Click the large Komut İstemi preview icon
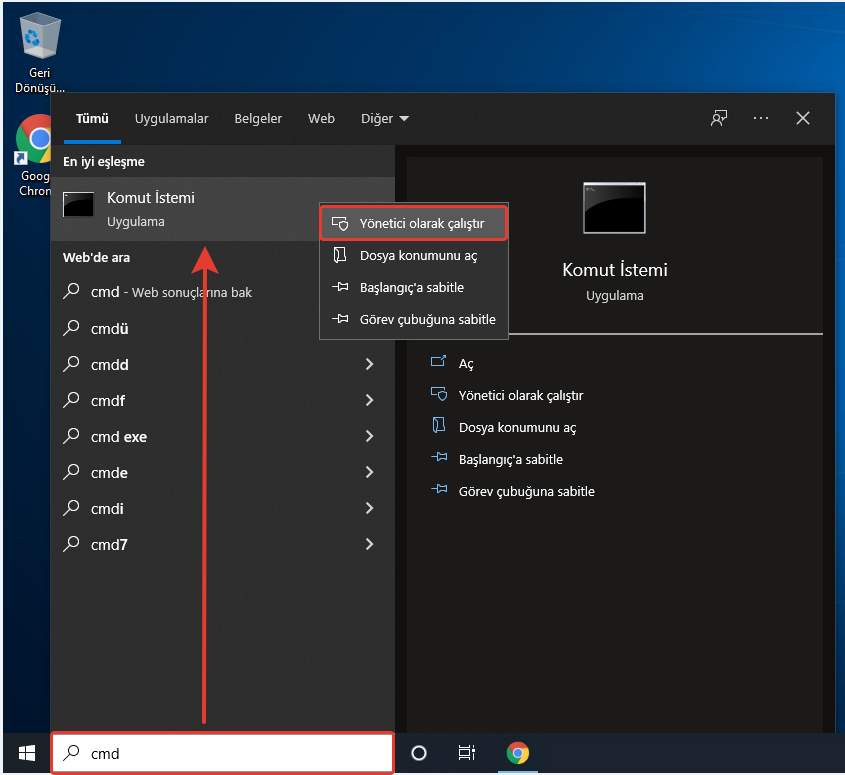The height and width of the screenshot is (775, 845). coord(614,208)
